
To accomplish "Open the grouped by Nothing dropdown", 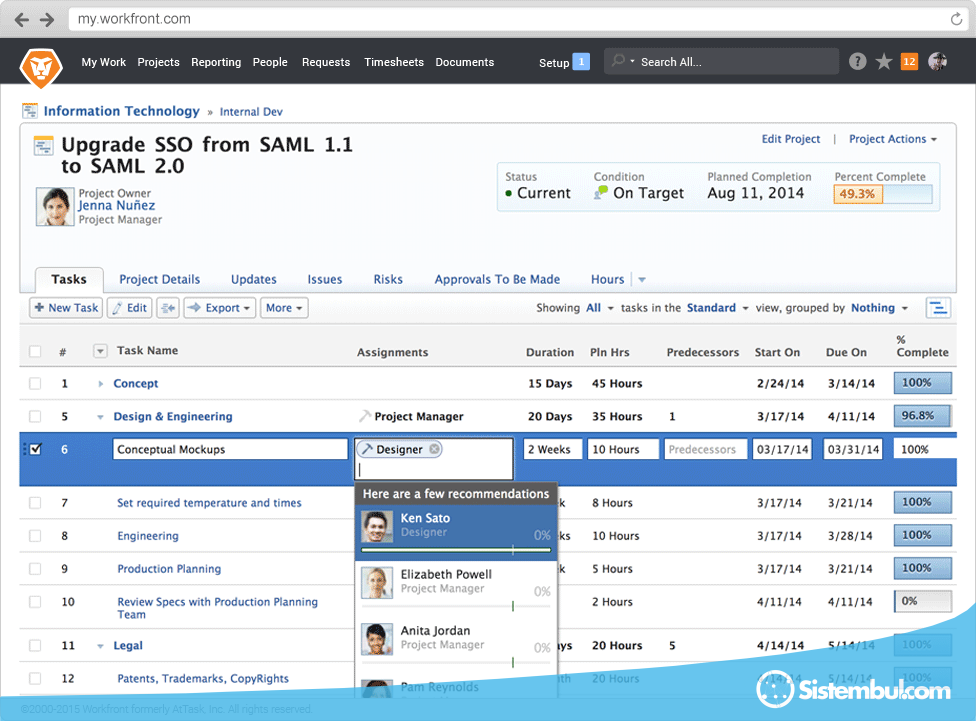I will point(879,308).
